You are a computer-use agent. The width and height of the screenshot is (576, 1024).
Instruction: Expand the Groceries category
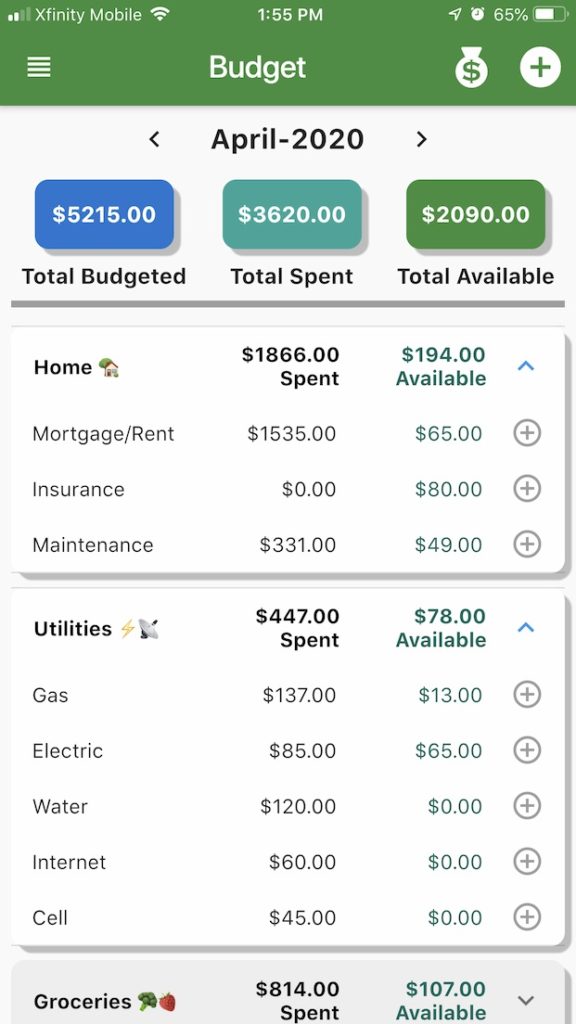[x=526, y=1000]
